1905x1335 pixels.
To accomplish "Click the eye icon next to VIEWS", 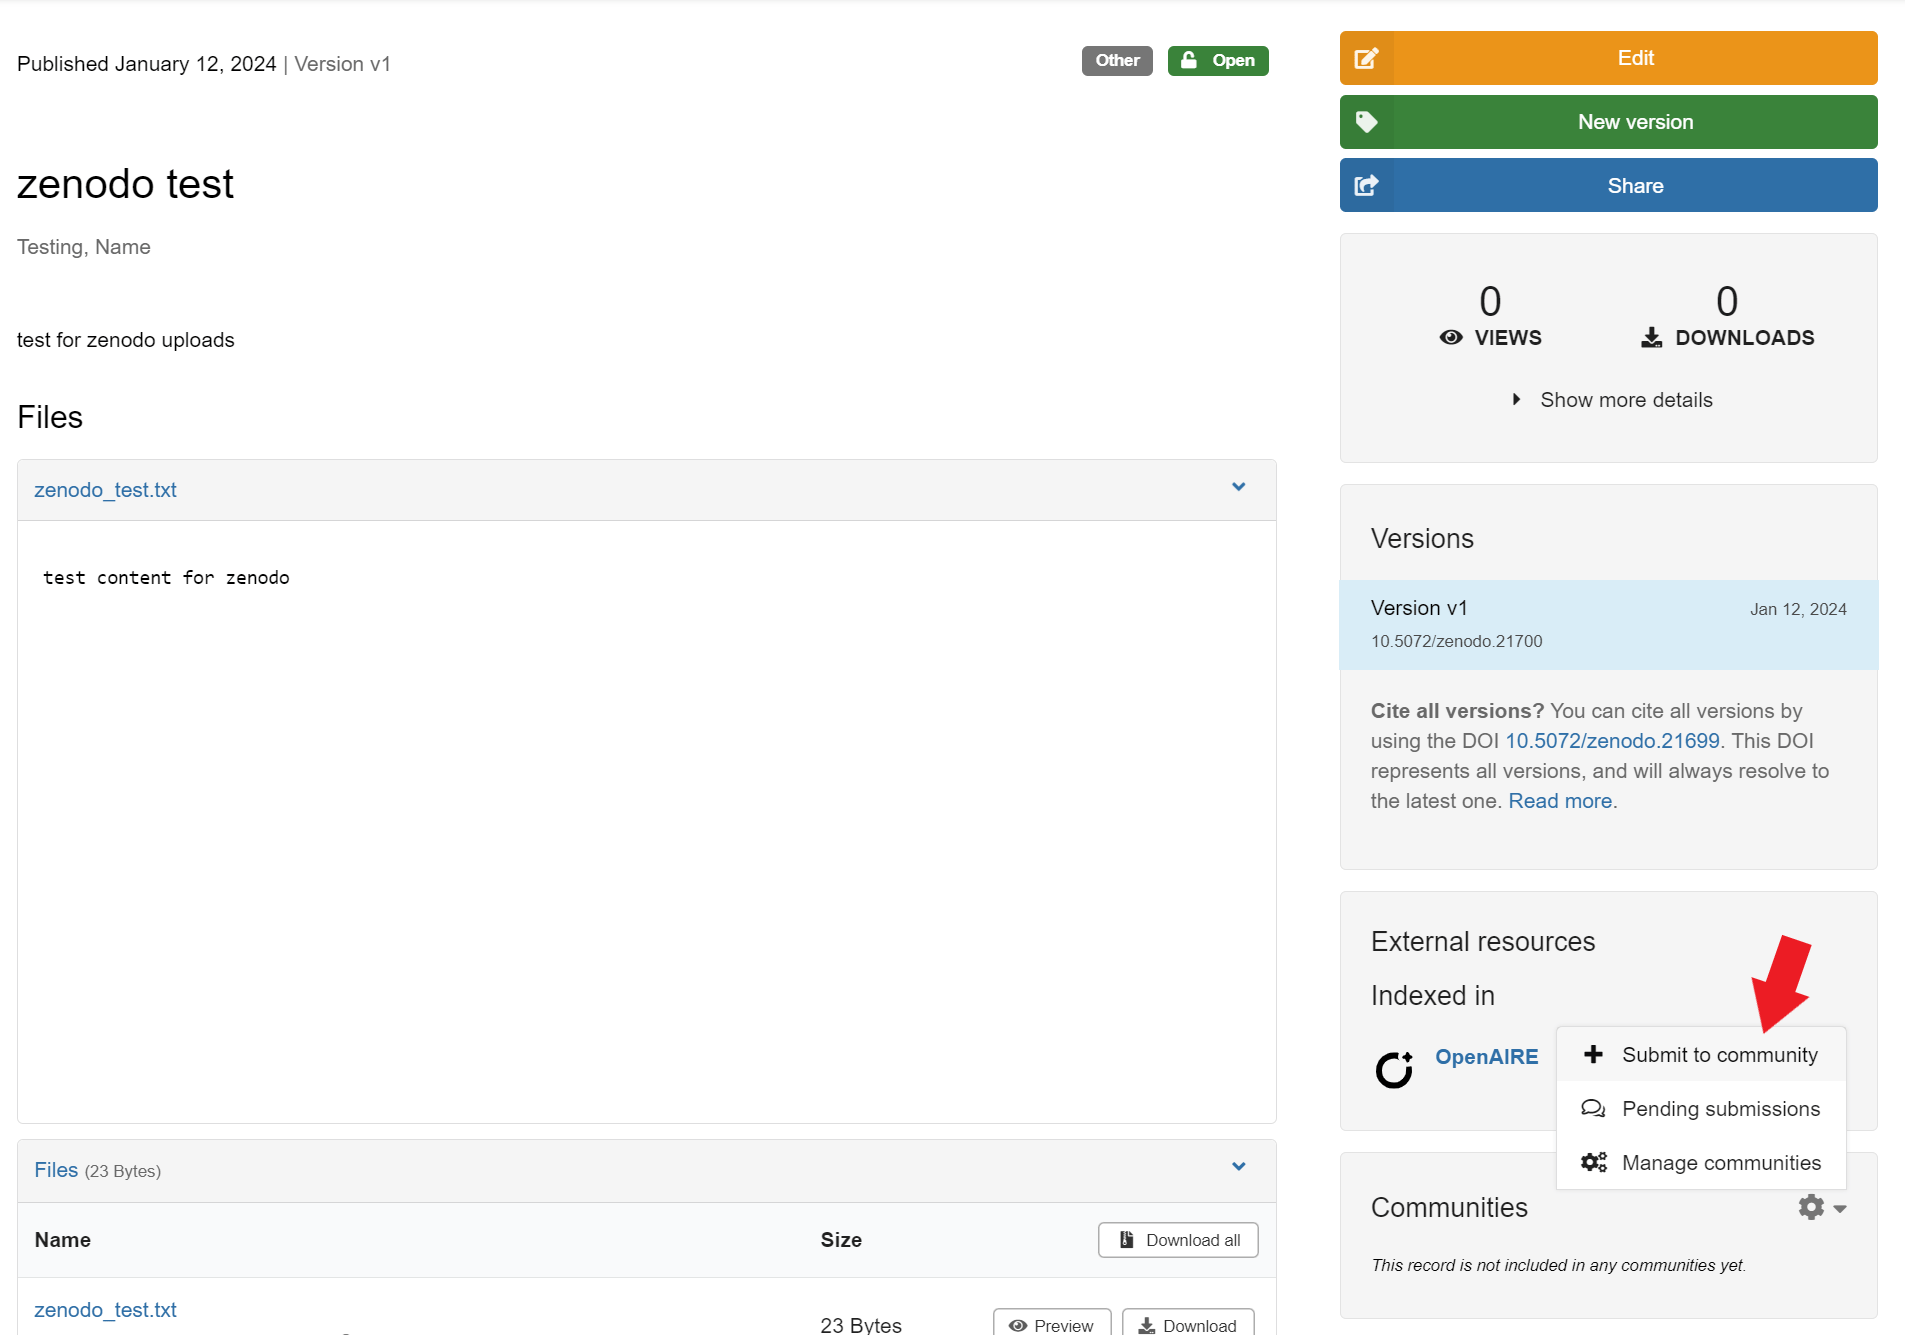I will click(1450, 337).
